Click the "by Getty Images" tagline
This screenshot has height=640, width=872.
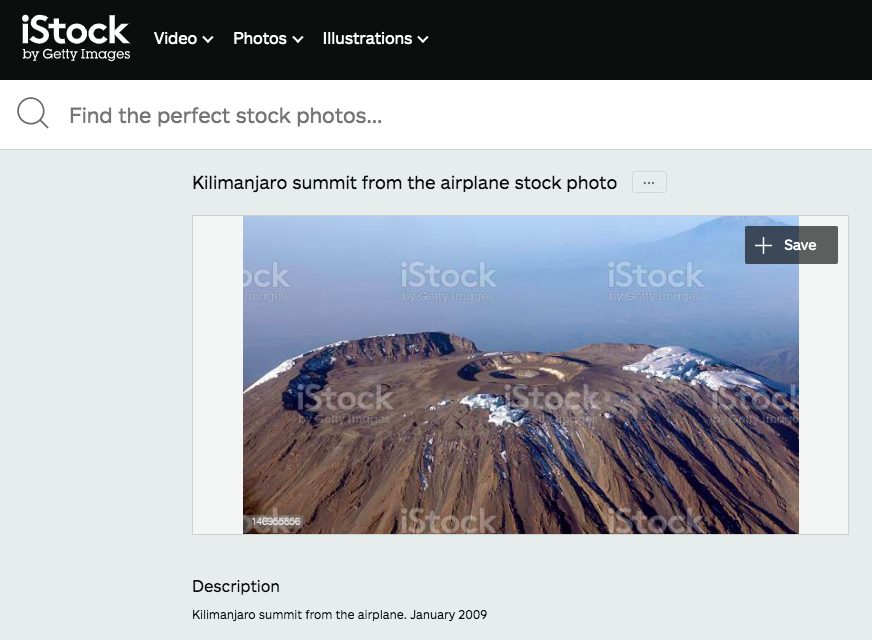coord(76,54)
